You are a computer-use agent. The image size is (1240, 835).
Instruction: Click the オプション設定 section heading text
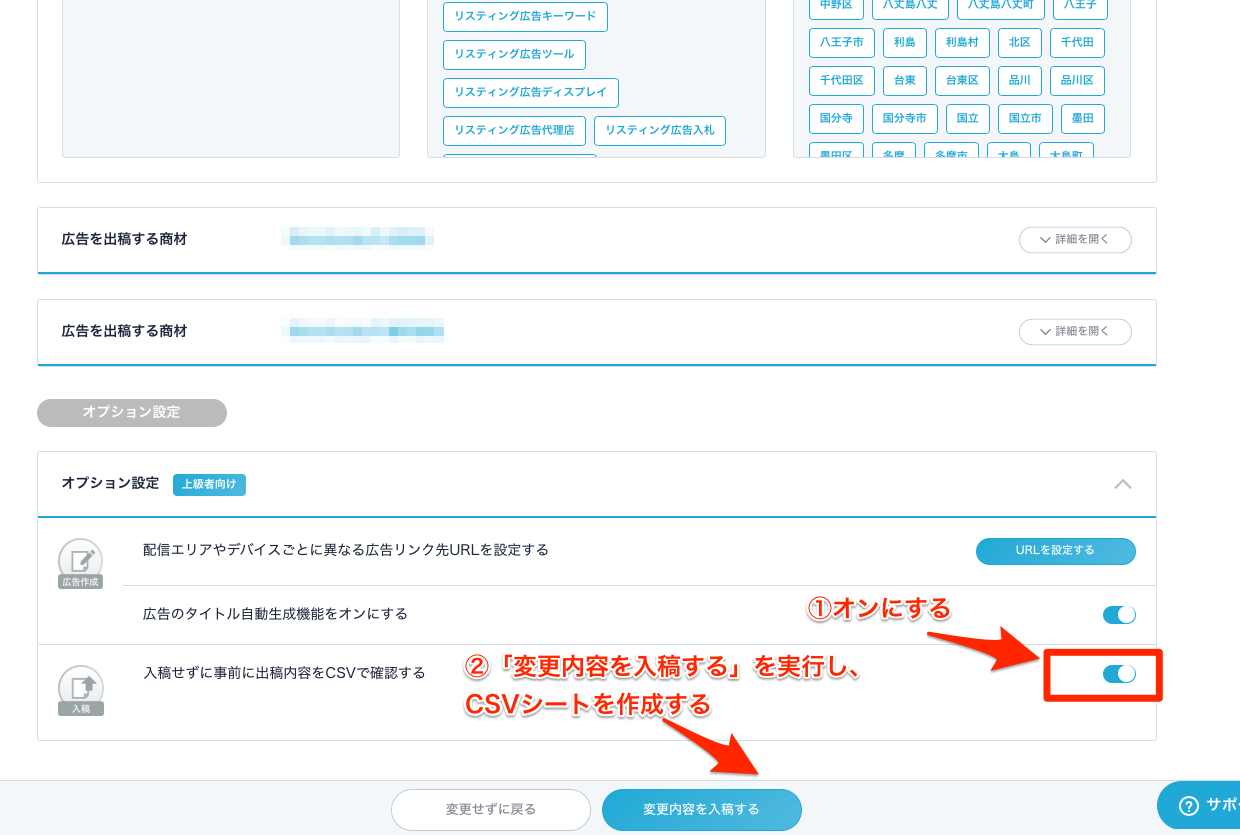(110, 483)
